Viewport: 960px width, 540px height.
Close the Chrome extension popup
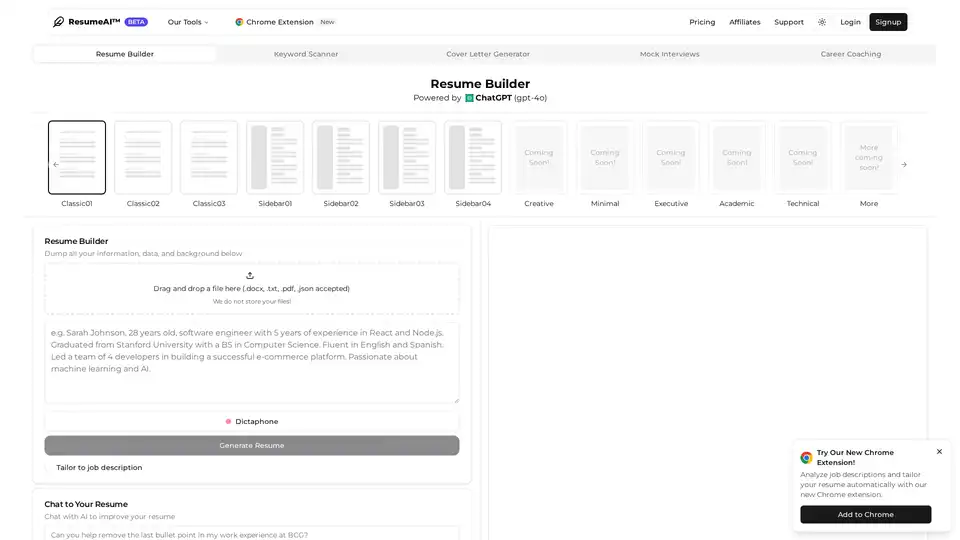pos(939,452)
